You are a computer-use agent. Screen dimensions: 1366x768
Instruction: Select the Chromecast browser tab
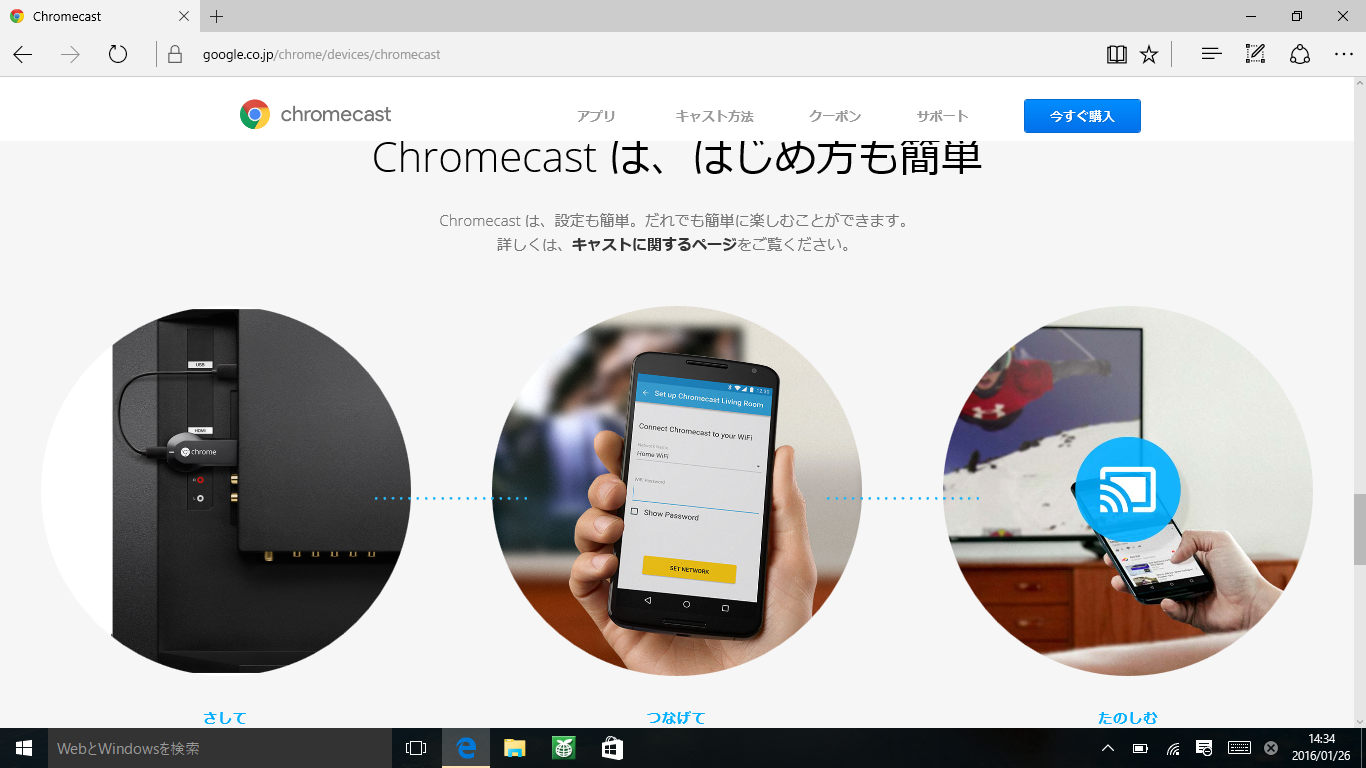point(100,16)
